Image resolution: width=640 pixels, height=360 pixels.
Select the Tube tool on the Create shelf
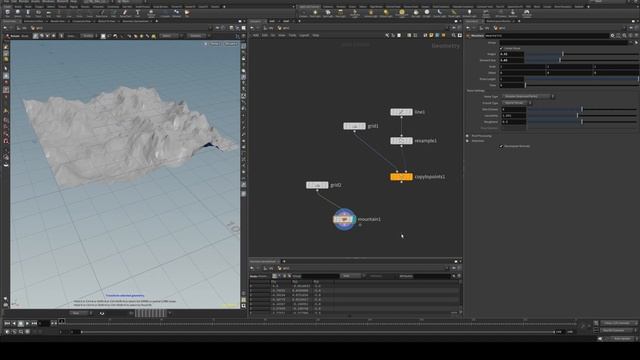[28, 13]
